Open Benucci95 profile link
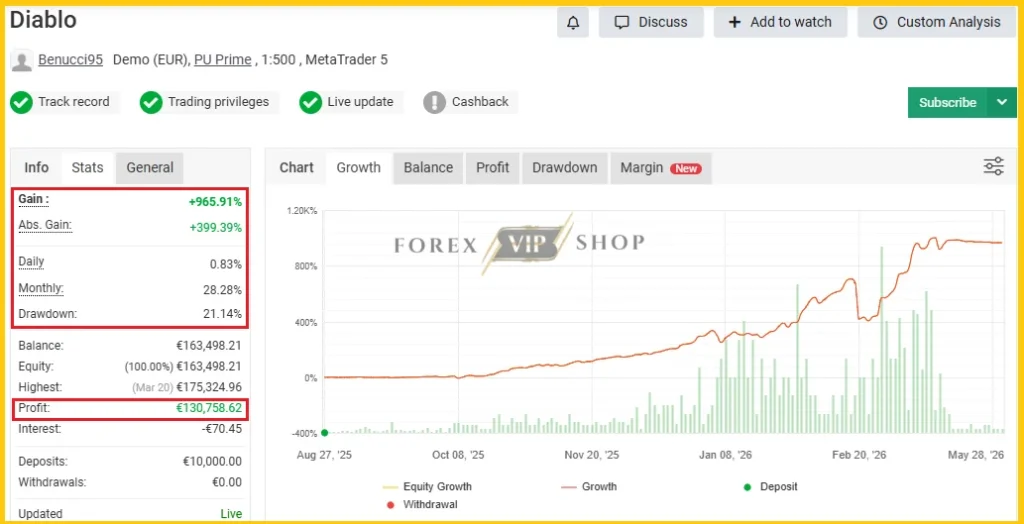 coord(71,59)
